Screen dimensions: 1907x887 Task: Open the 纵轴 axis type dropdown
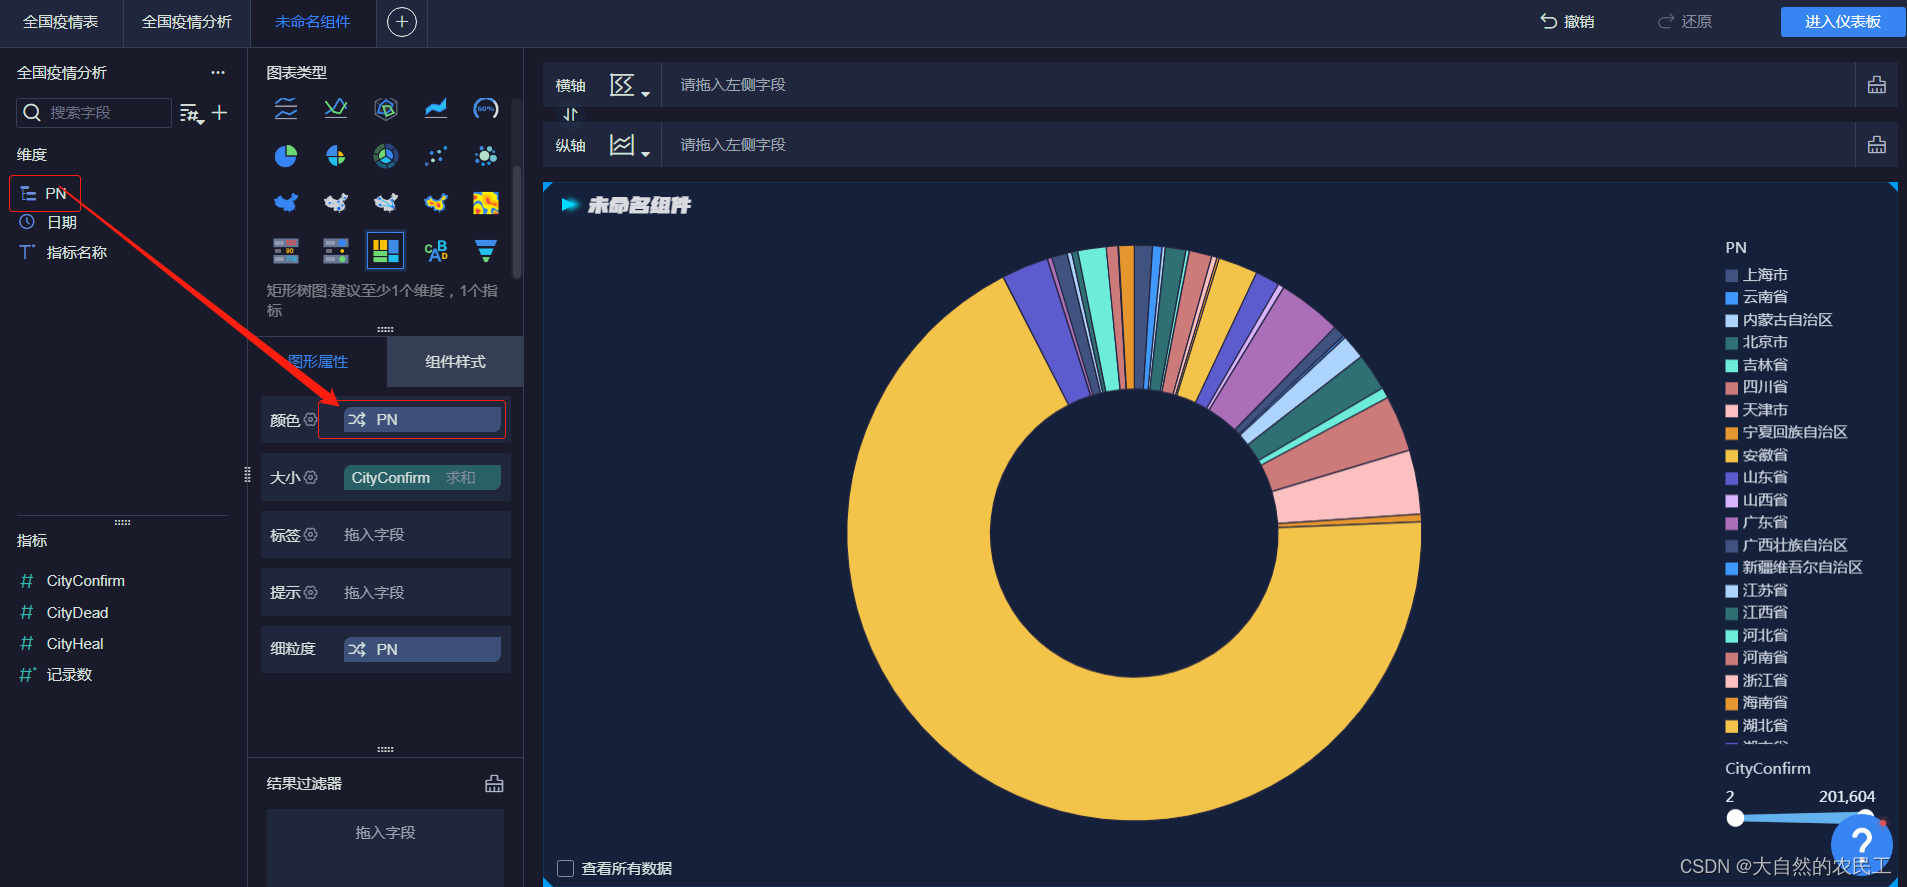click(630, 146)
